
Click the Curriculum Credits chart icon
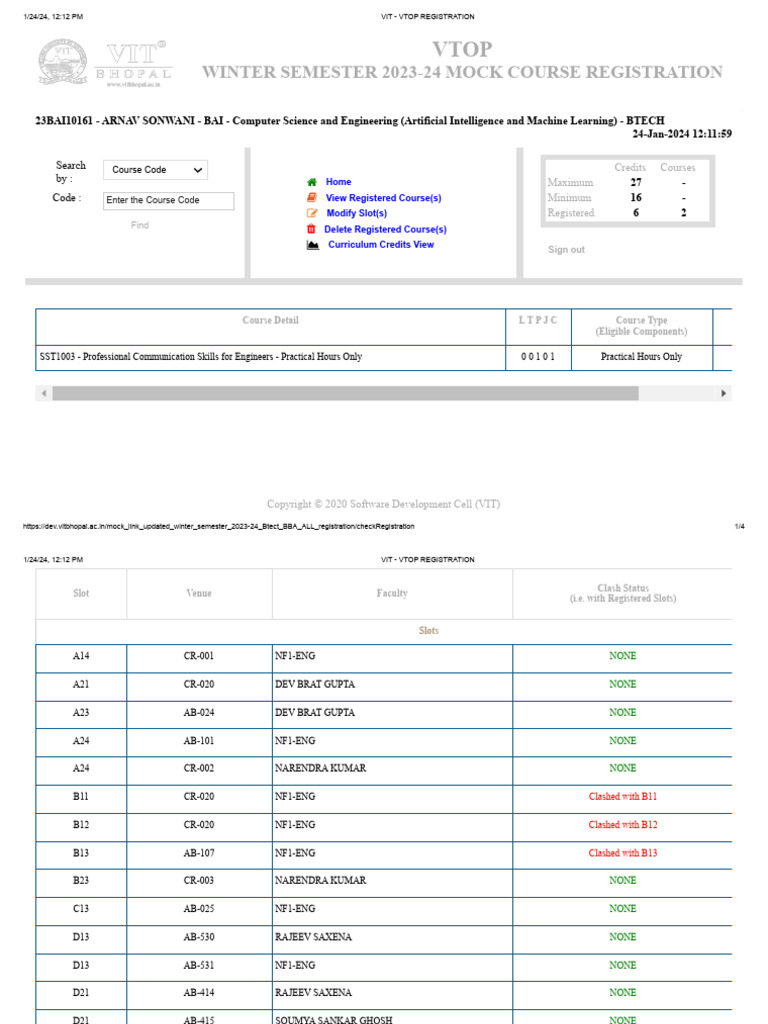pos(313,245)
